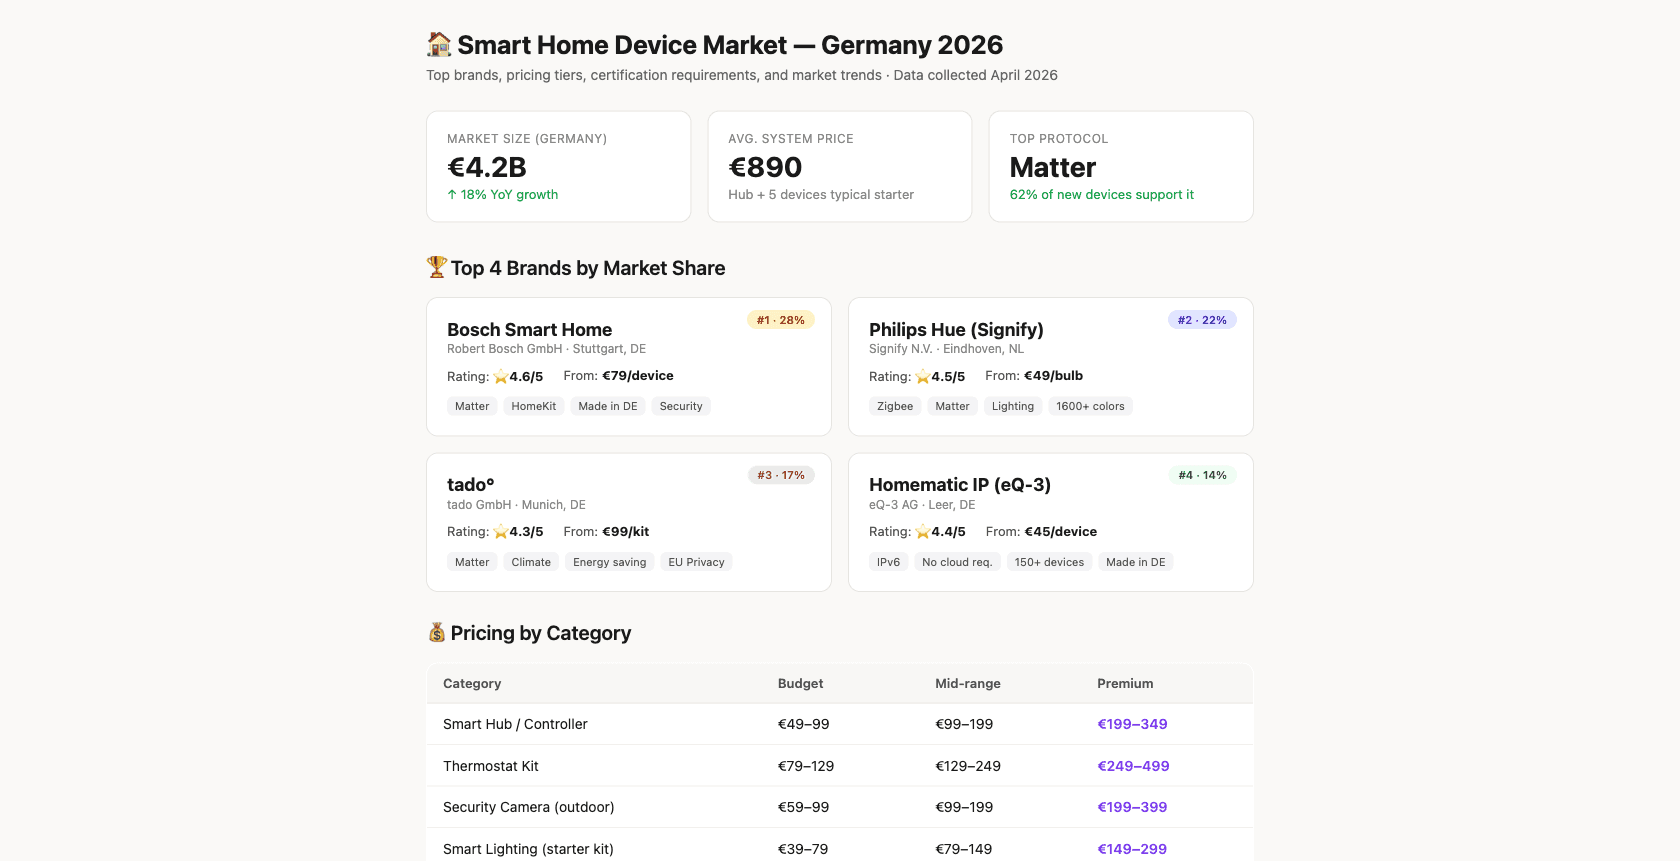Select the #1 · 28% market share badge
The width and height of the screenshot is (1680, 861).
click(781, 320)
